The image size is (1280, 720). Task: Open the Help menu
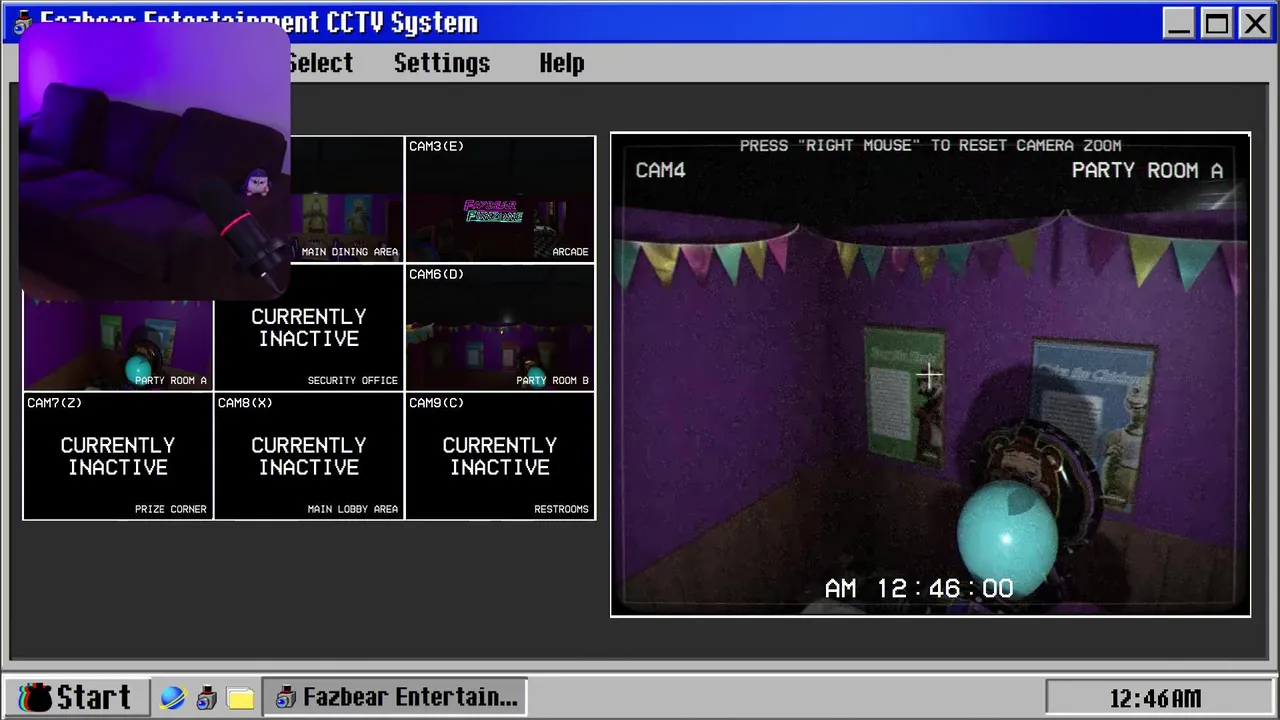pos(561,63)
